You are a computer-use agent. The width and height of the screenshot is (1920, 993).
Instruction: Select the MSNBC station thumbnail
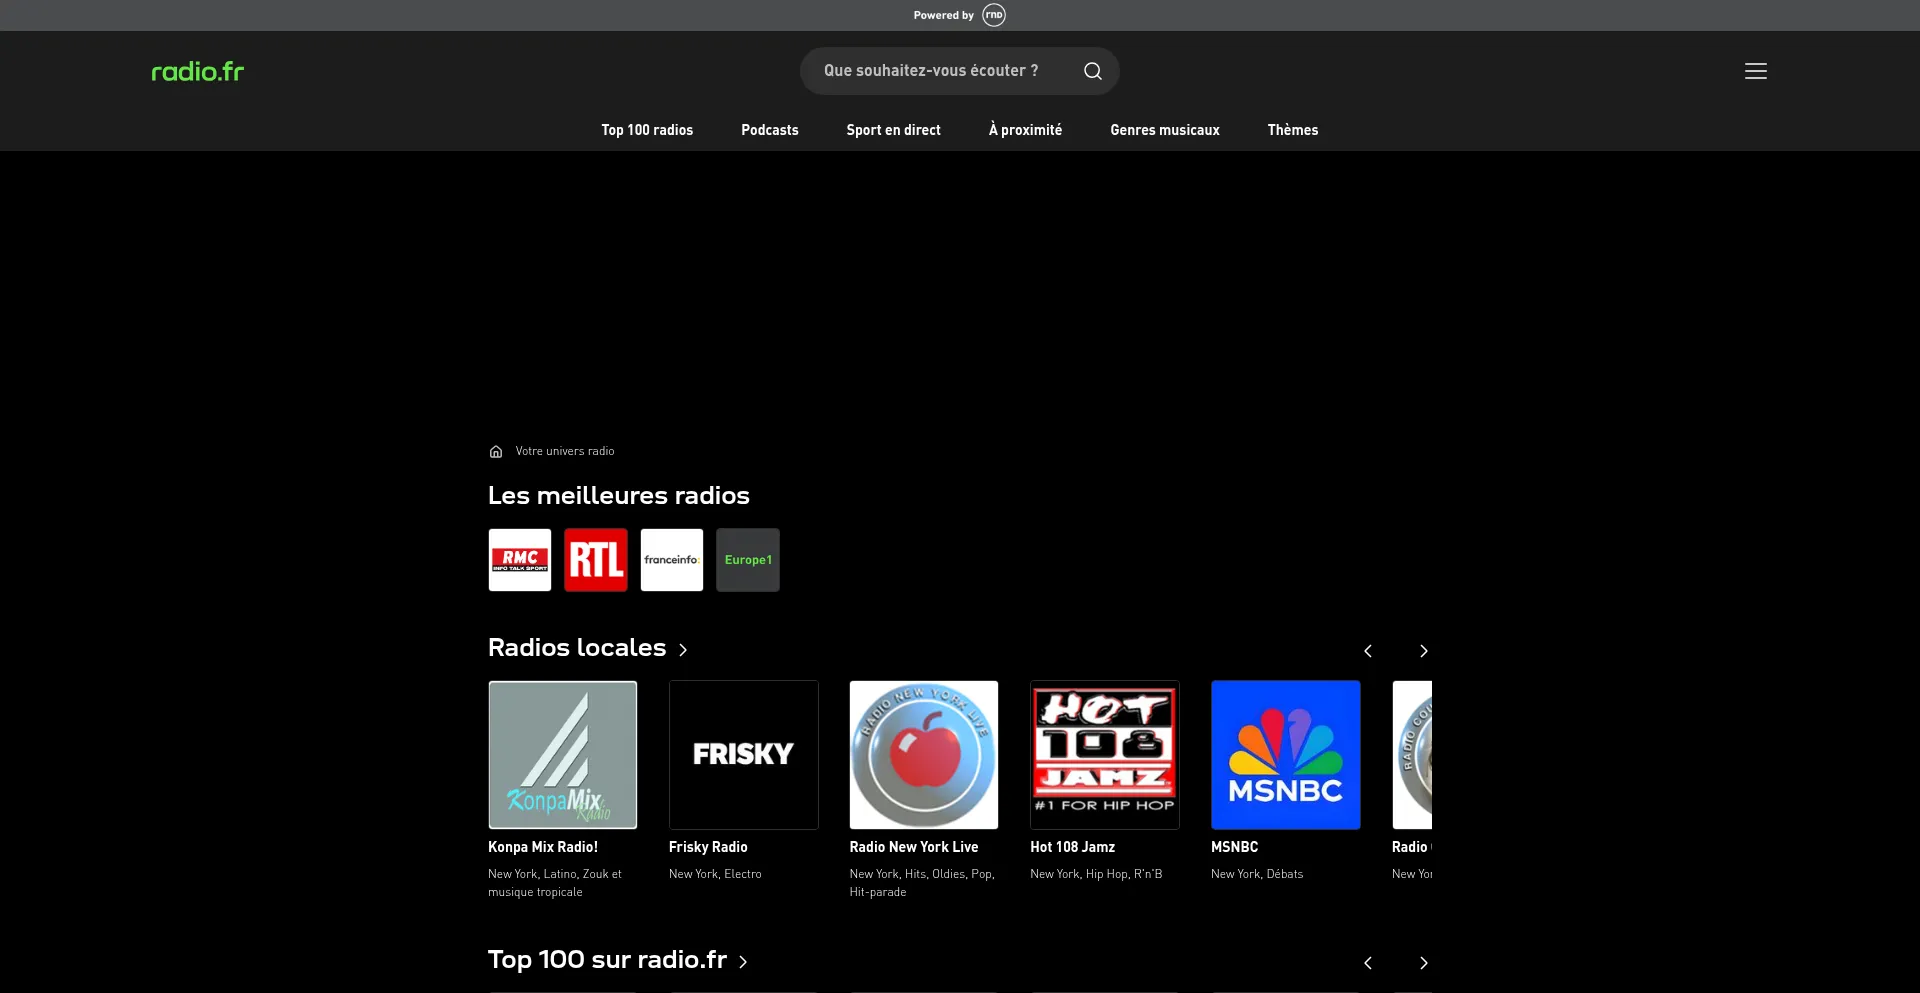(x=1285, y=755)
